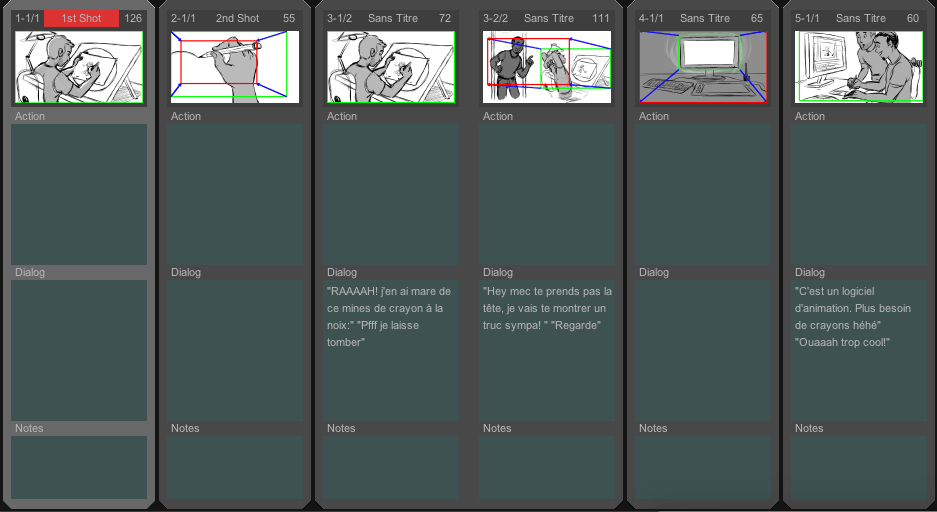Select the shot 5-1/1 thumbnail of two men

pyautogui.click(x=859, y=67)
